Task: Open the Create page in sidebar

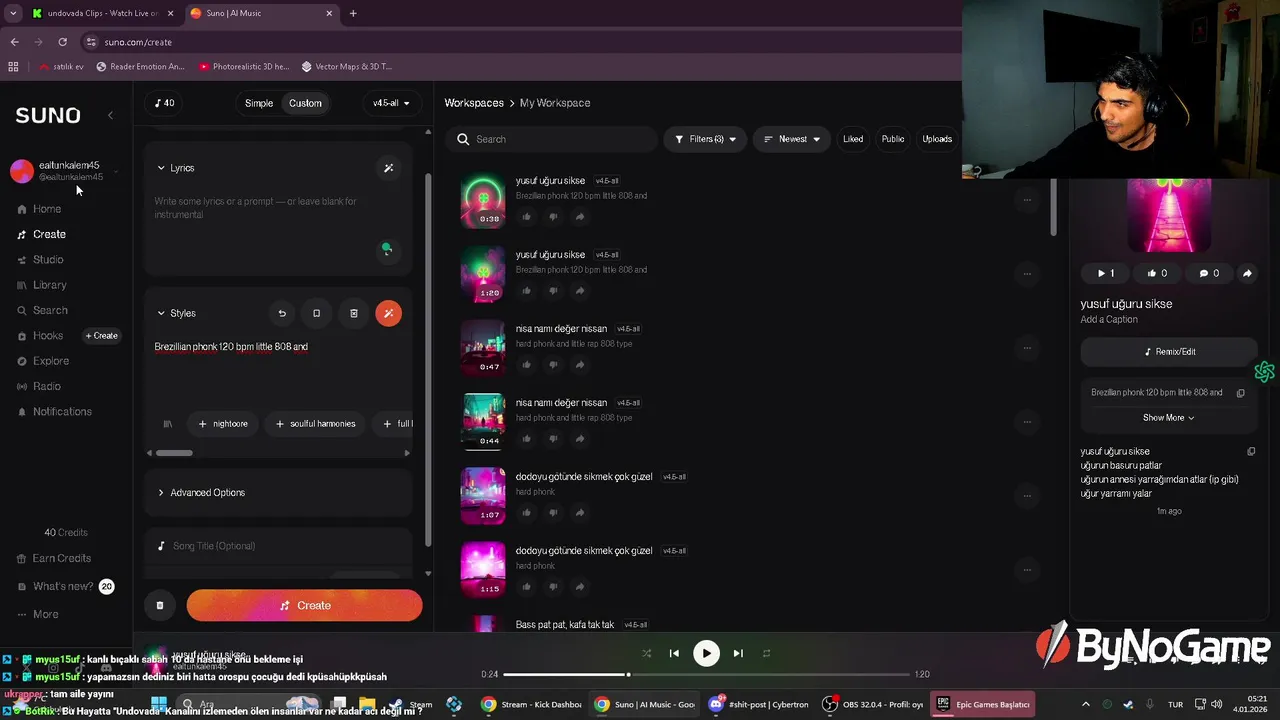Action: 42,234
